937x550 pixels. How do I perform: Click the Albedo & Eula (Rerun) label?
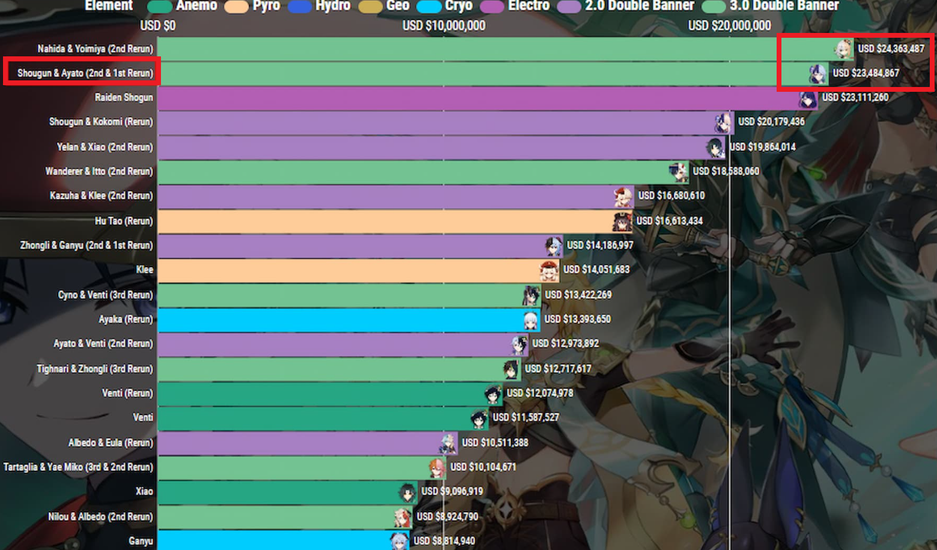click(111, 443)
